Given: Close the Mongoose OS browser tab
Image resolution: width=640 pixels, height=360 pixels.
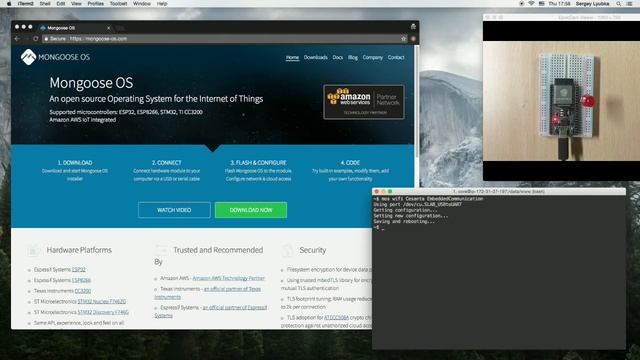Looking at the screenshot, I should (109, 28).
